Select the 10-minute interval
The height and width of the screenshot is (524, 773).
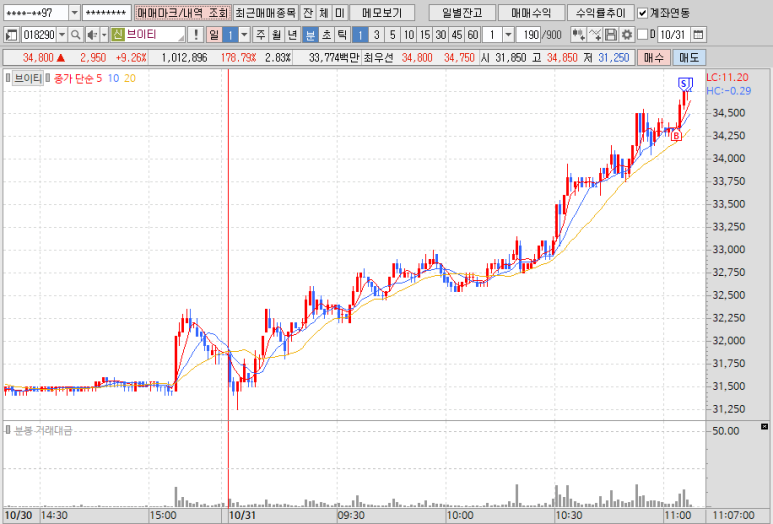[x=409, y=35]
